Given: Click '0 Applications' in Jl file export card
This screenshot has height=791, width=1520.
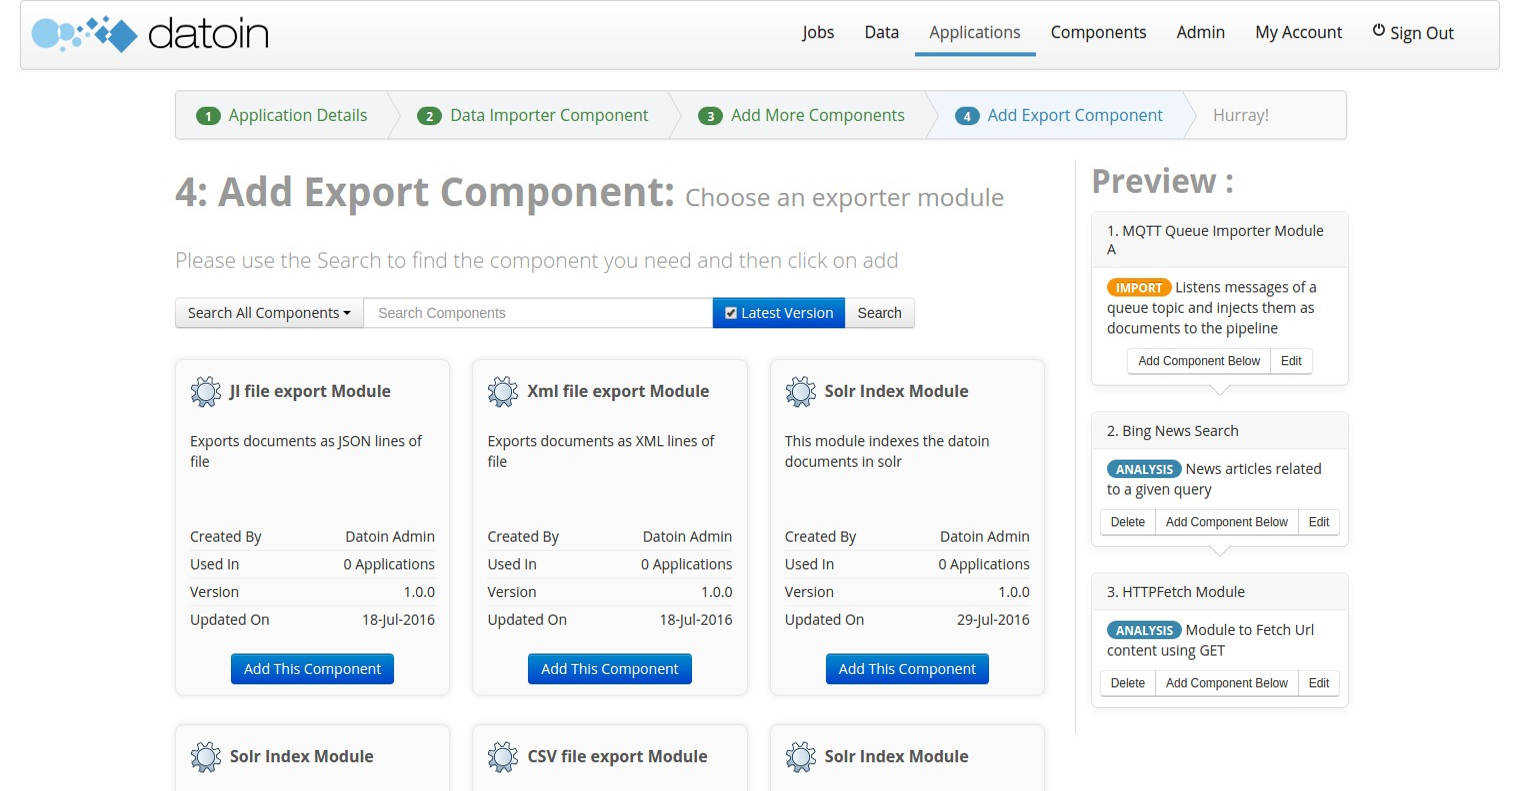Looking at the screenshot, I should coord(389,564).
